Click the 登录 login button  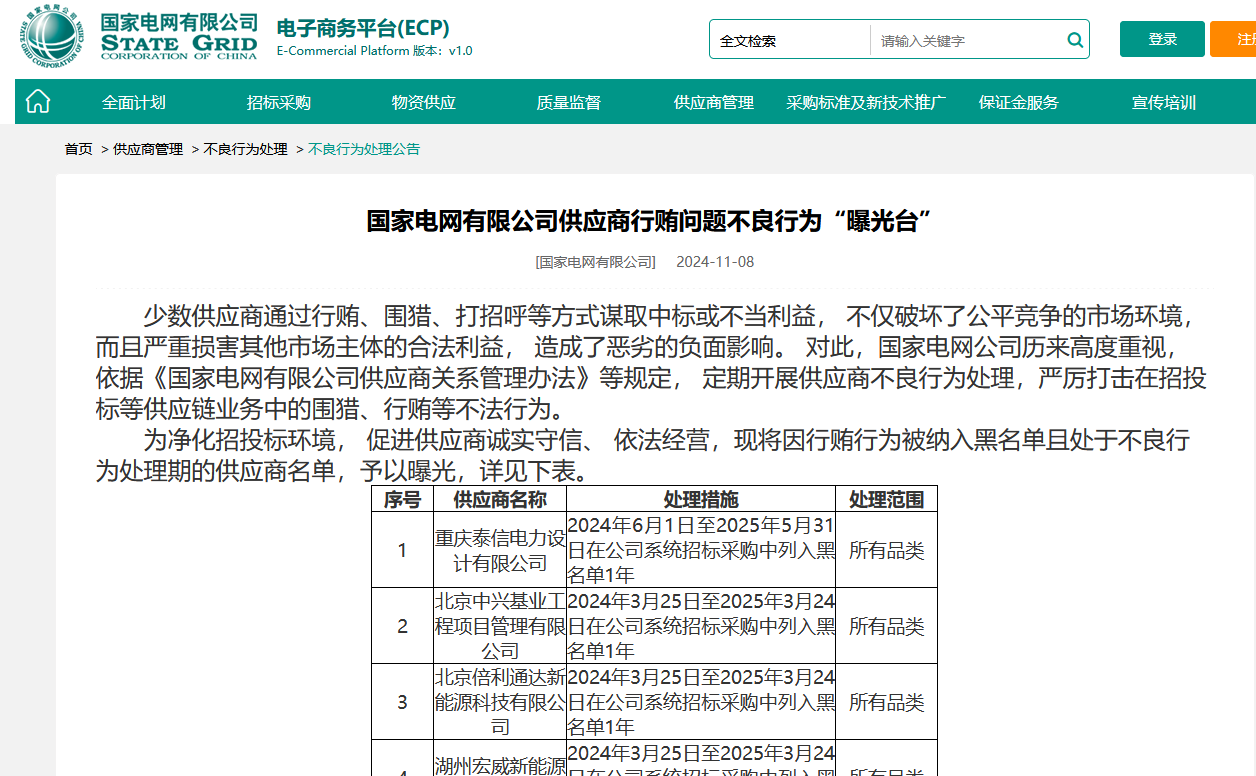click(x=1162, y=39)
